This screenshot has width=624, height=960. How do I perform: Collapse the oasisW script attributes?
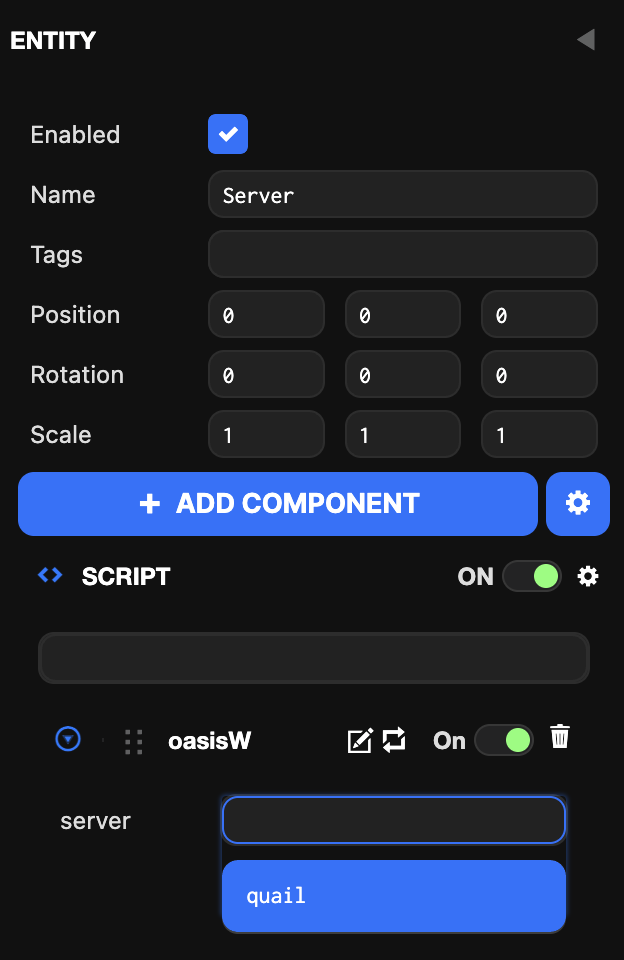tap(68, 740)
